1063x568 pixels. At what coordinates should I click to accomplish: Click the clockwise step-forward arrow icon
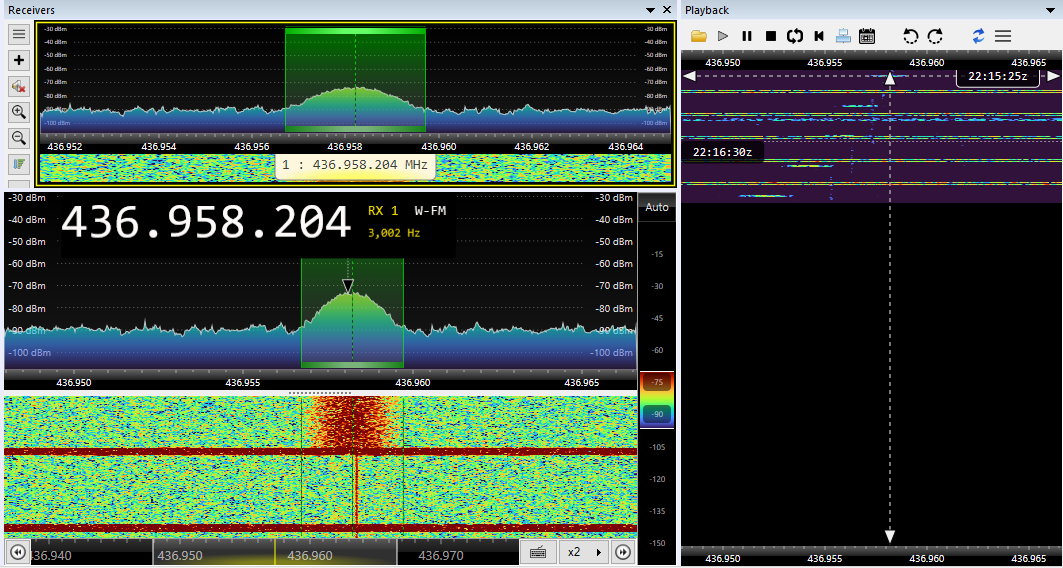click(935, 36)
